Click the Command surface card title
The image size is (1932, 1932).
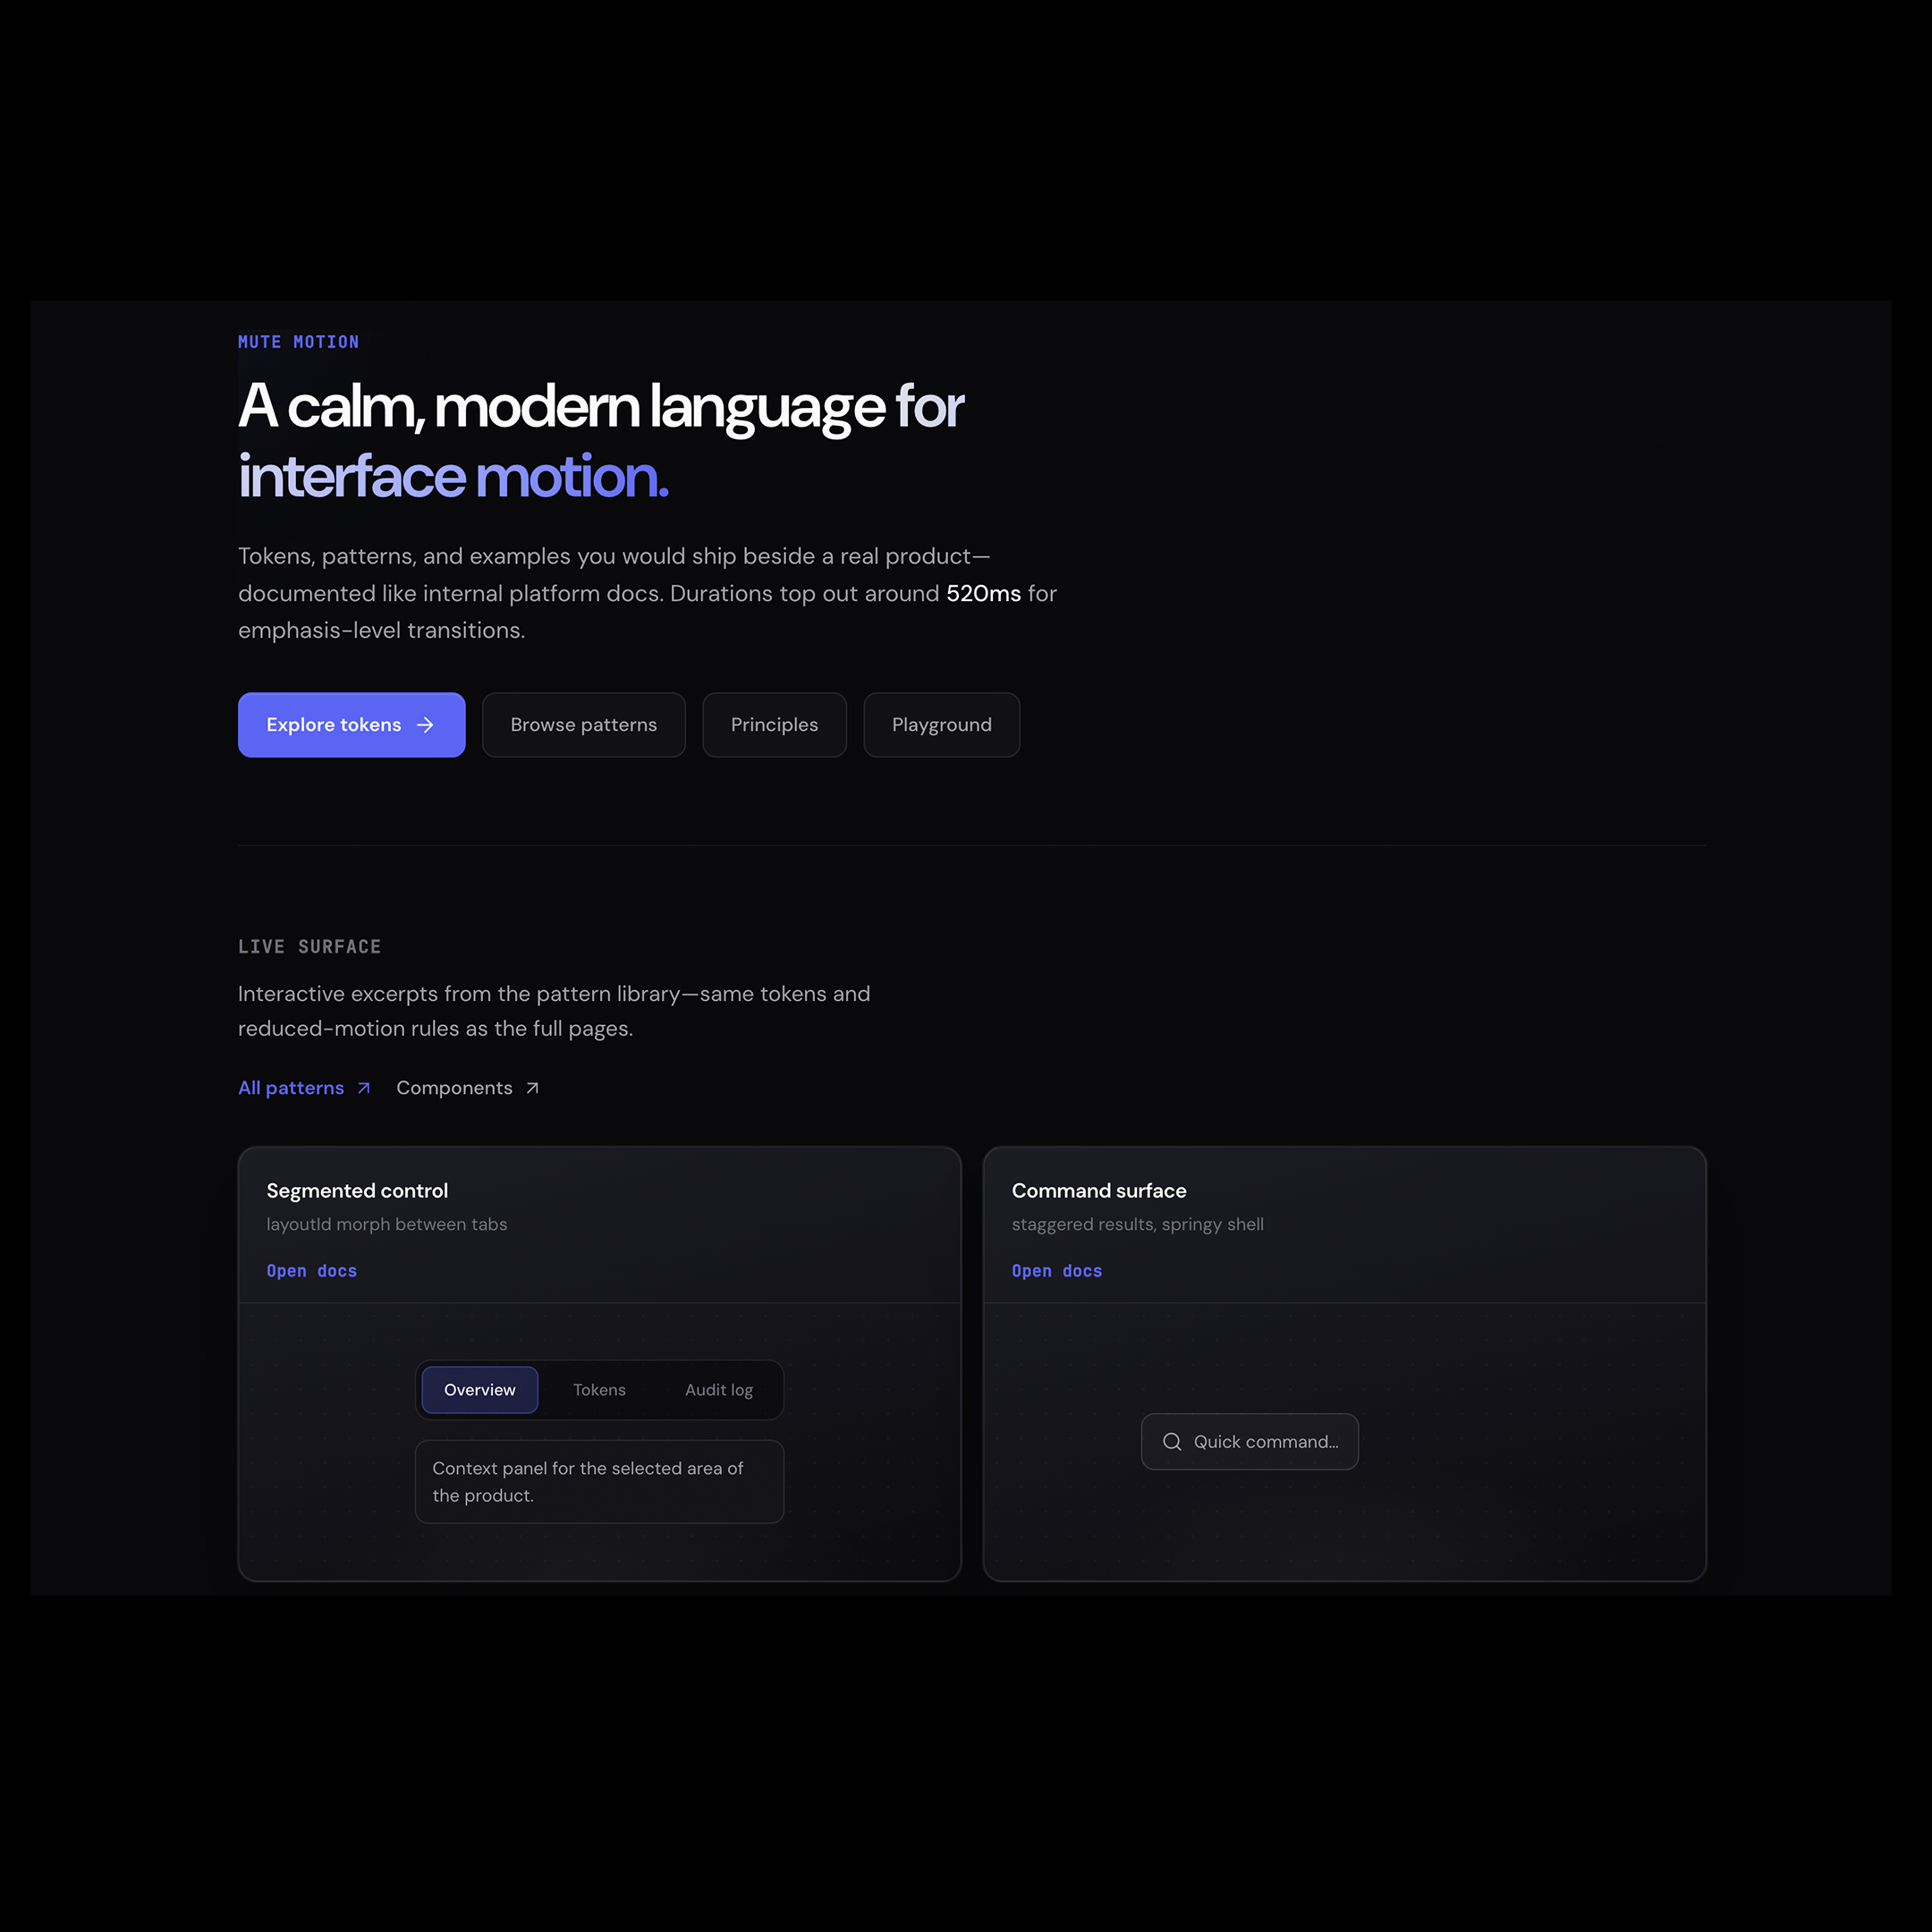point(1099,1191)
